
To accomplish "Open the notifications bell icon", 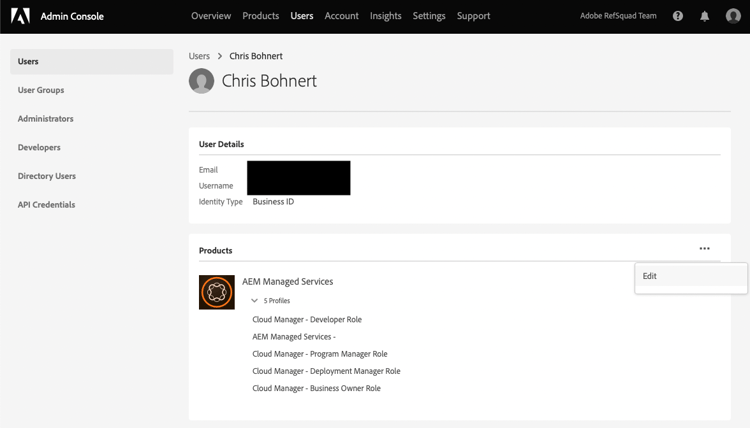I will pyautogui.click(x=705, y=16).
